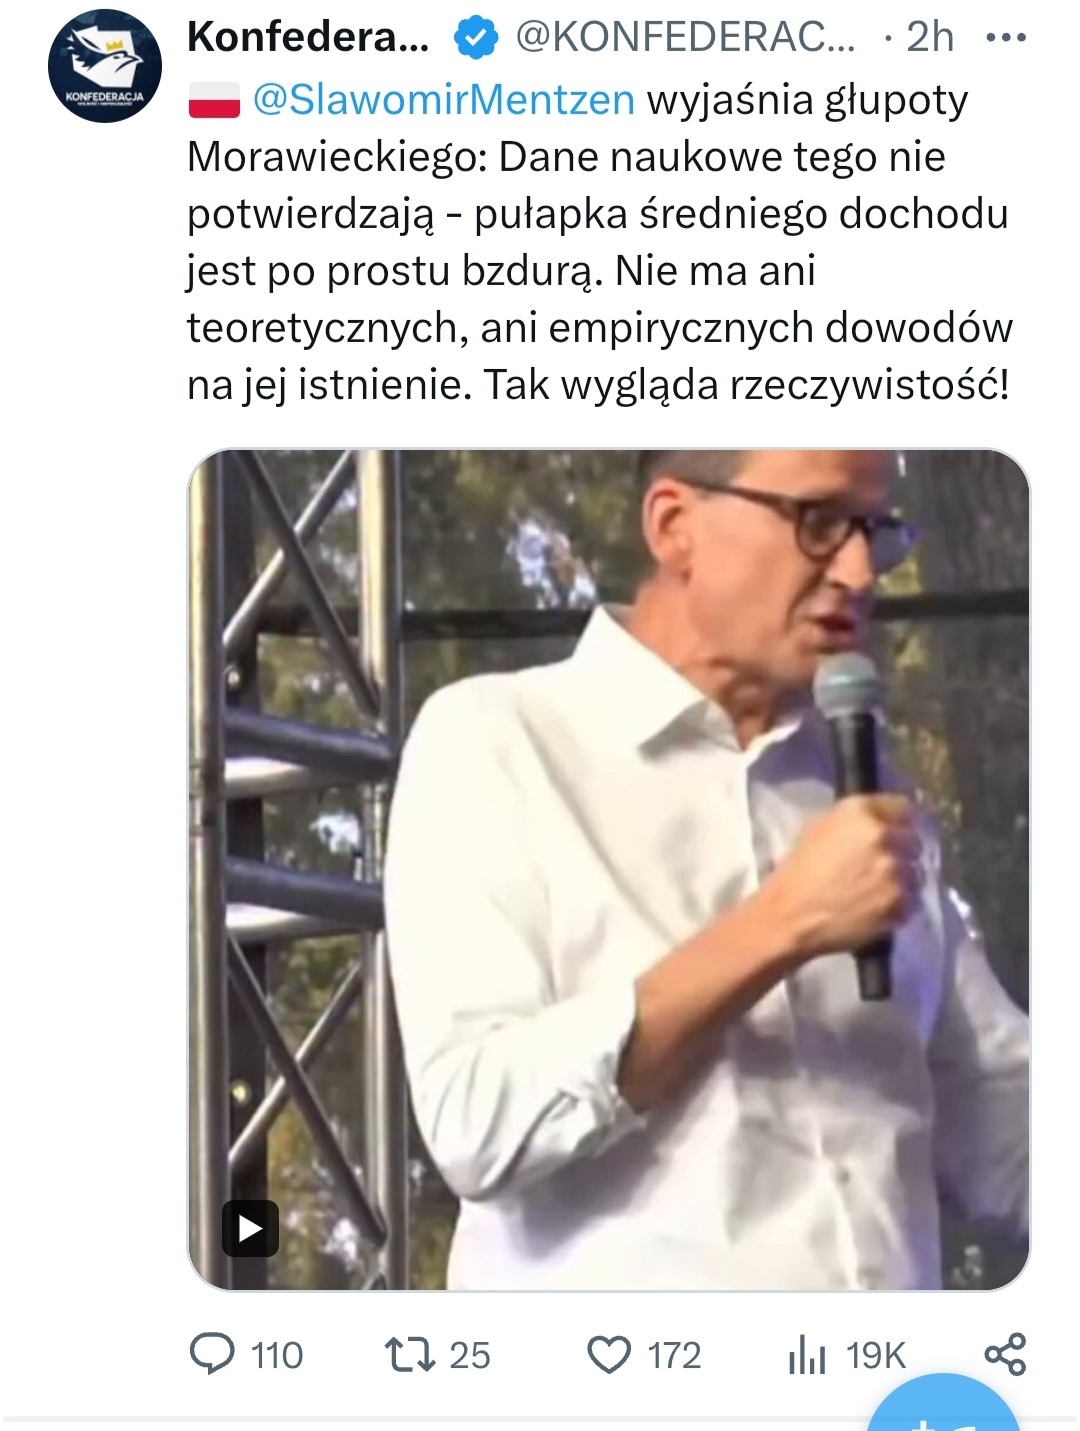Open the video thumbnail of the speaker
The image size is (1080, 1431).
(609, 869)
